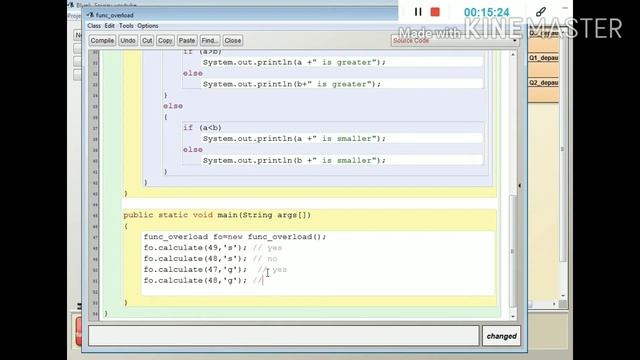The width and height of the screenshot is (640, 360).
Task: Click the line 'public static void main(String args[])'
Action: click(217, 215)
